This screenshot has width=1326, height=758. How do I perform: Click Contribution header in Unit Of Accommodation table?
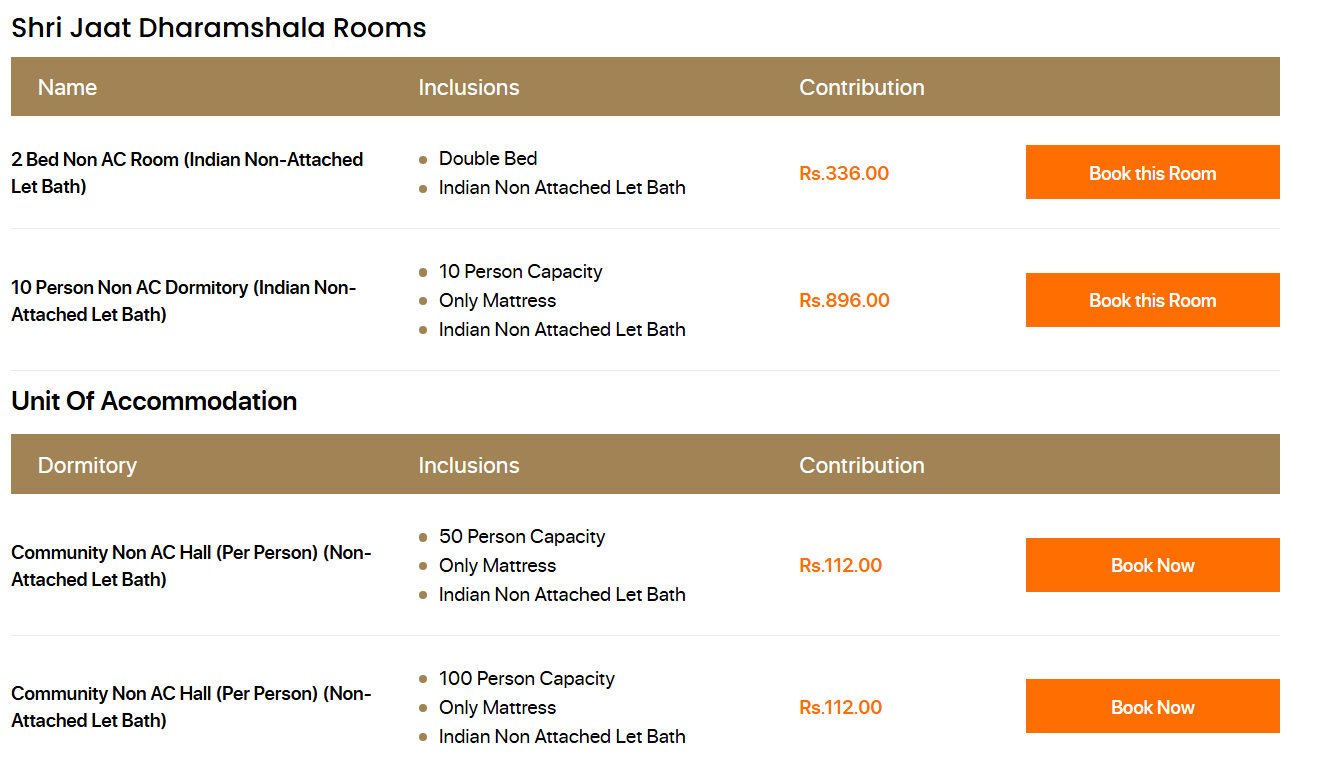pos(861,466)
